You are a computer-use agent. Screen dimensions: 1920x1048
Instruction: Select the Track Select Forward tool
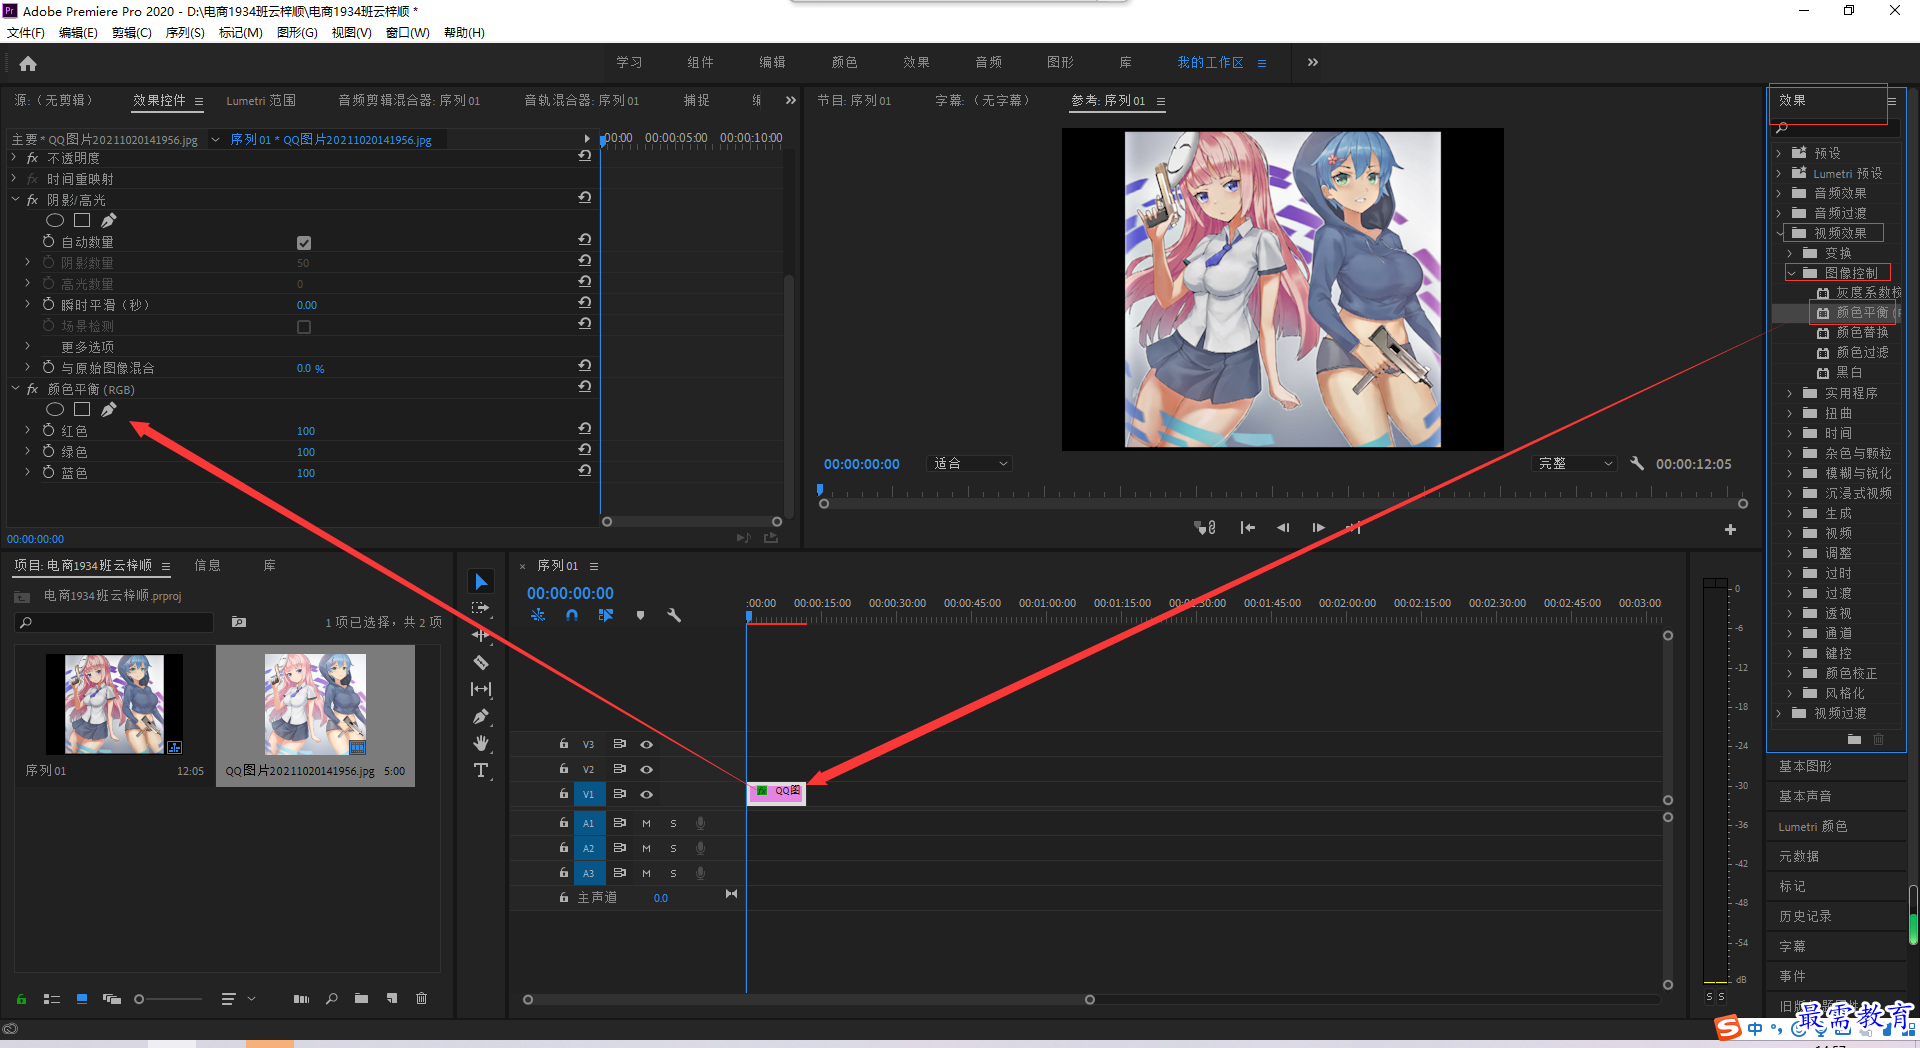coord(481,608)
